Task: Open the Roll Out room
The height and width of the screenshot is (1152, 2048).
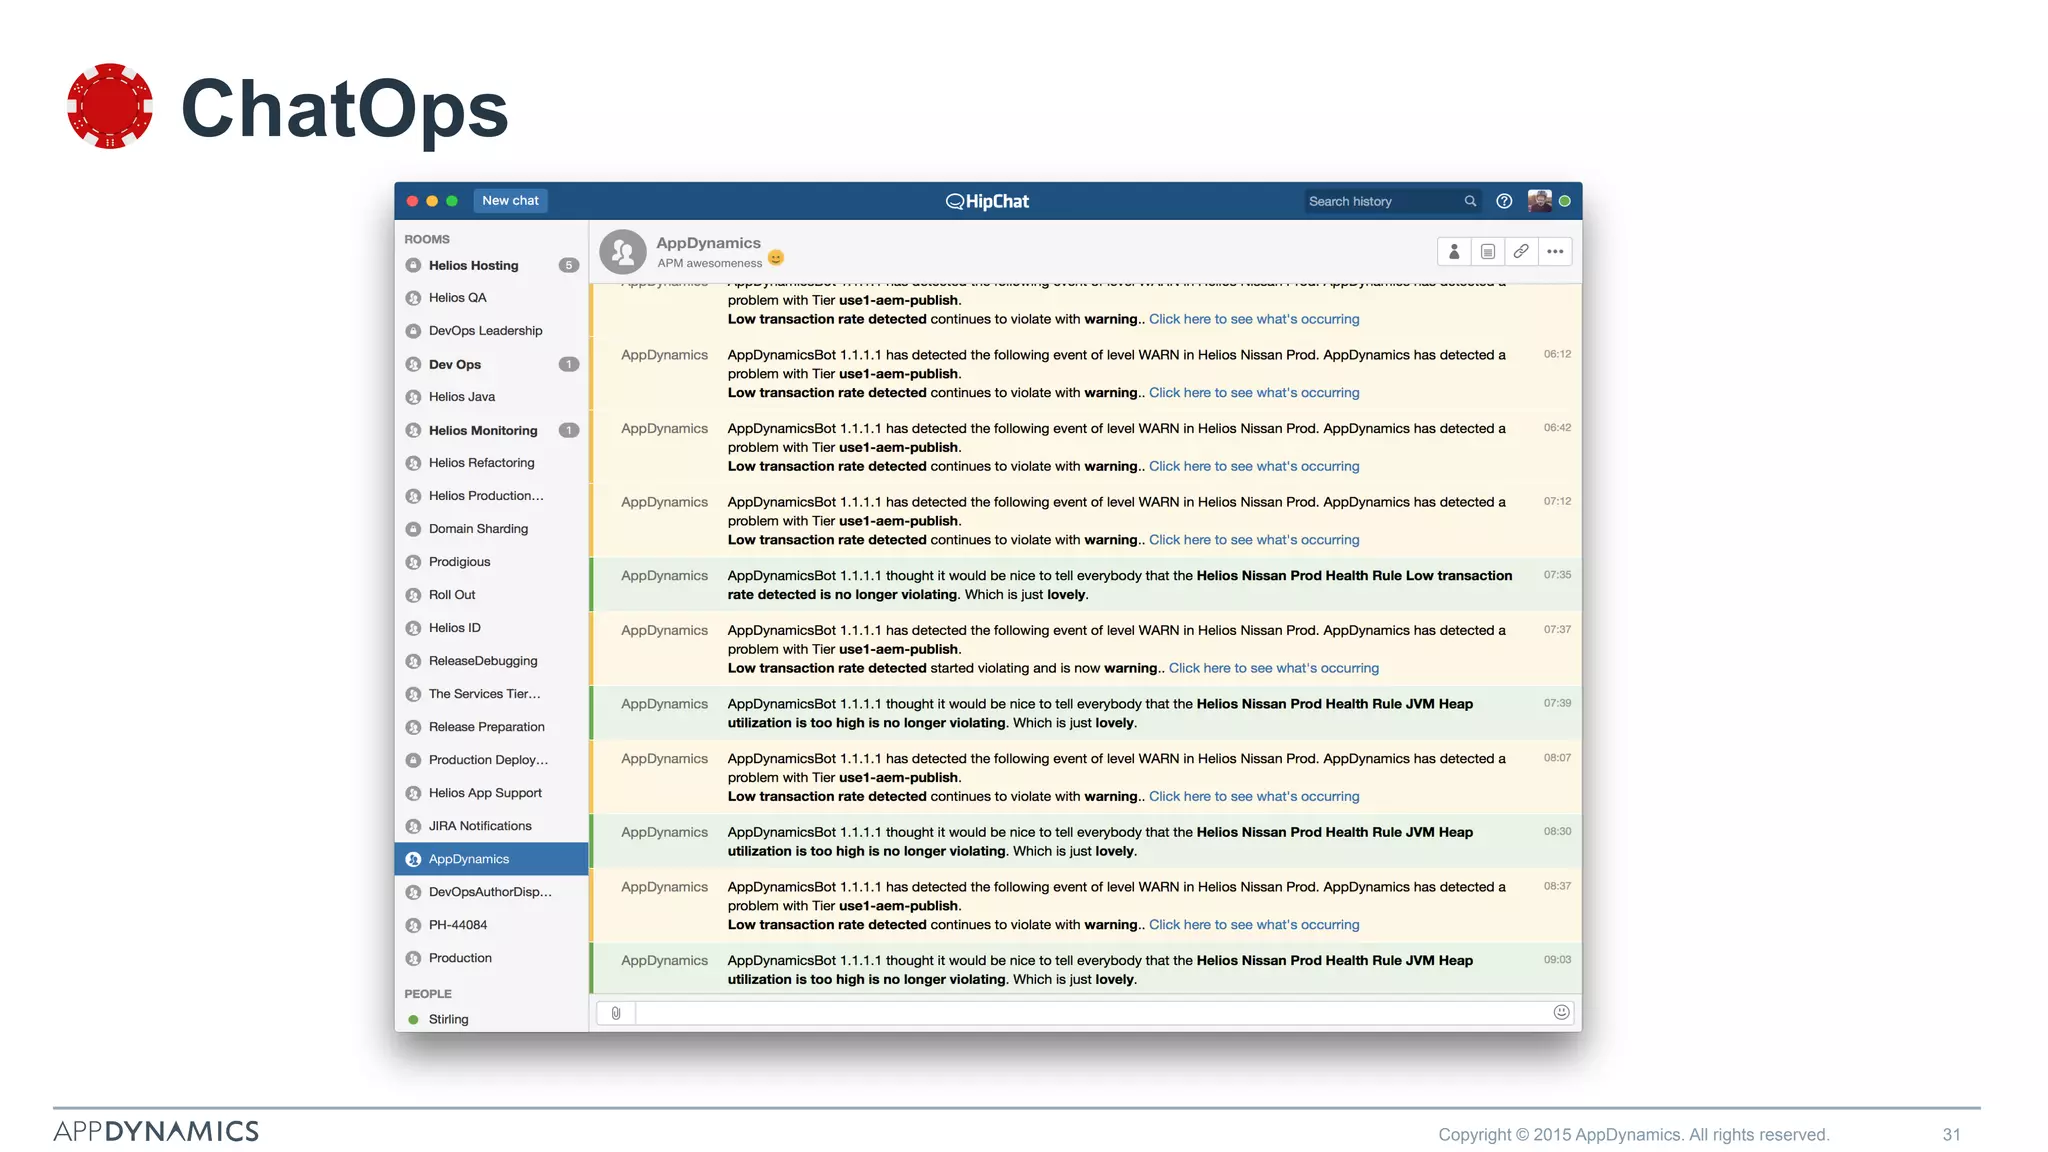Action: (491, 595)
